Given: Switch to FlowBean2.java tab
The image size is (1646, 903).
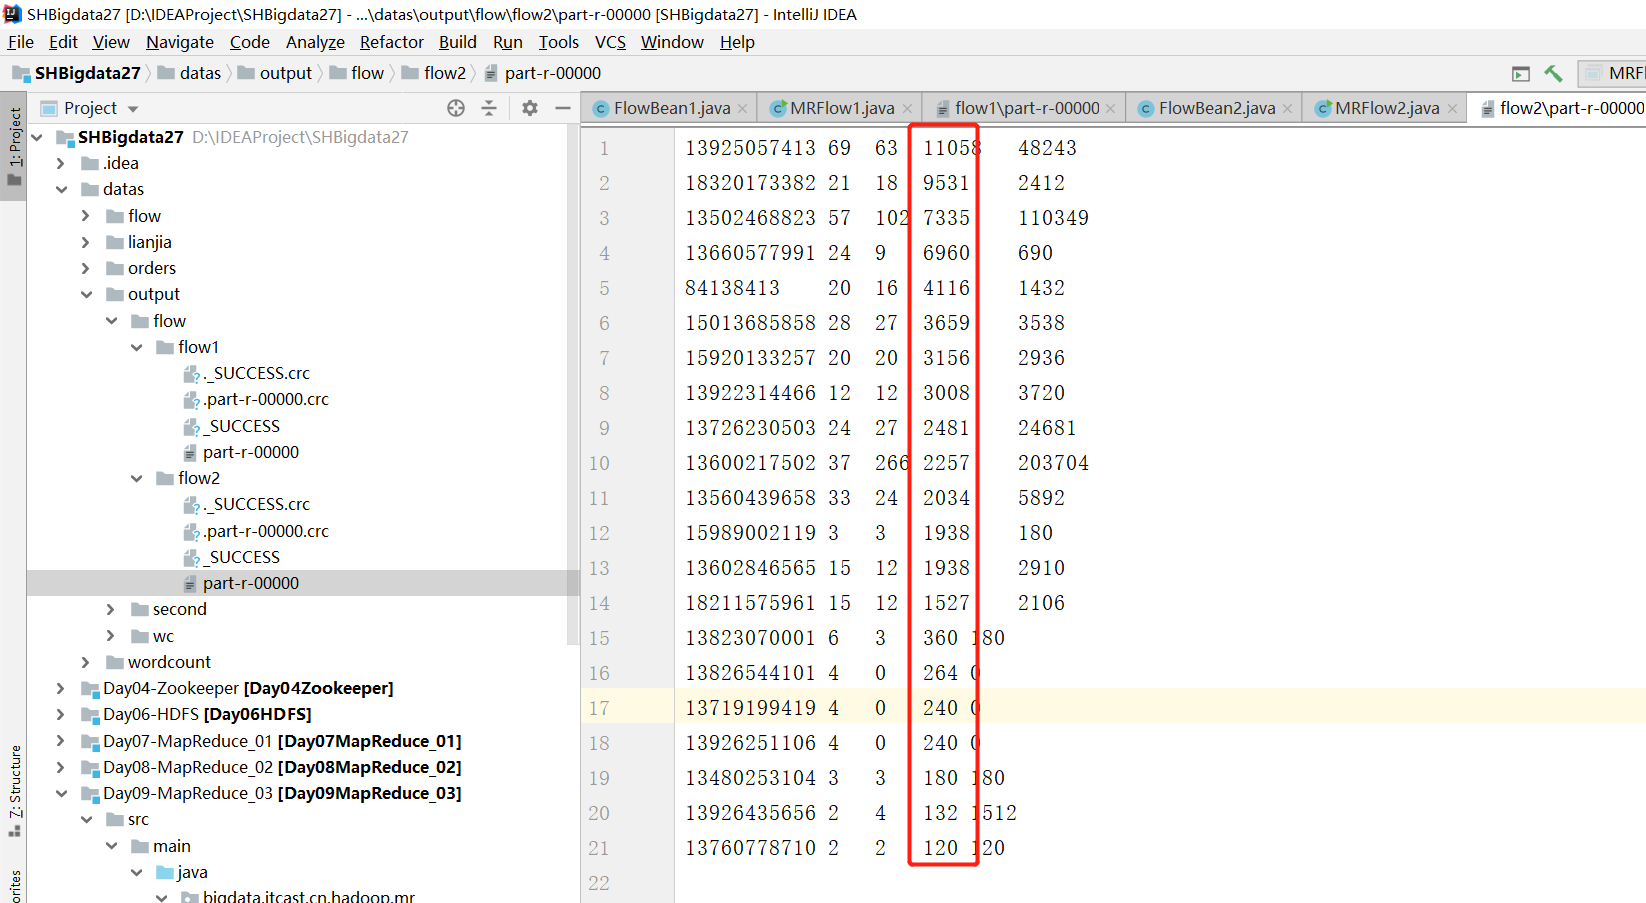Looking at the screenshot, I should tap(1216, 108).
